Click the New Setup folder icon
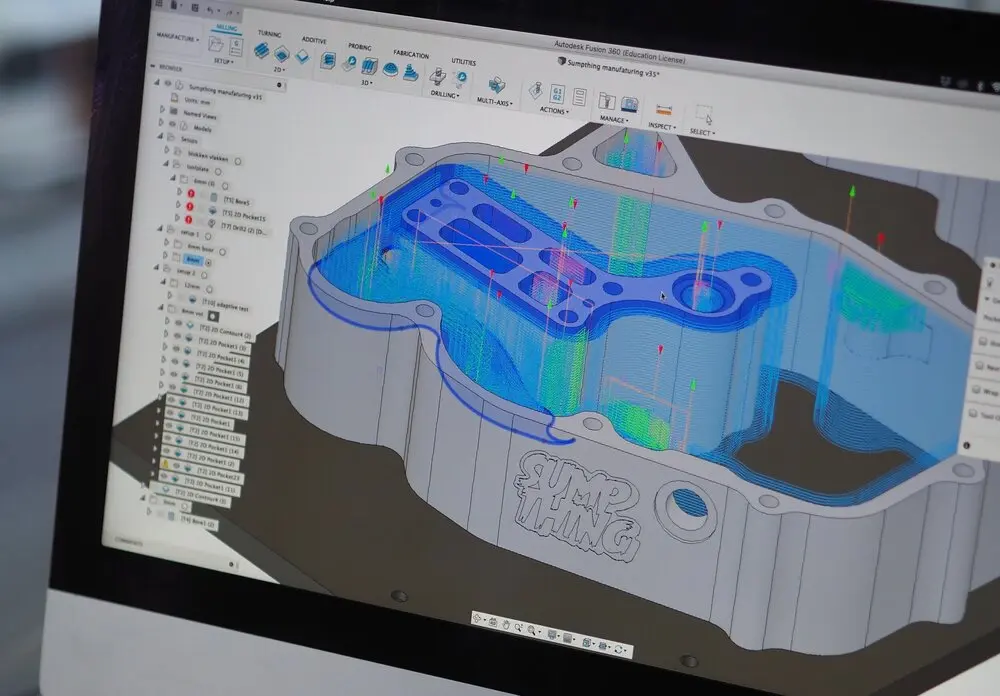Screen dimensions: 1000x696 pos(216,44)
